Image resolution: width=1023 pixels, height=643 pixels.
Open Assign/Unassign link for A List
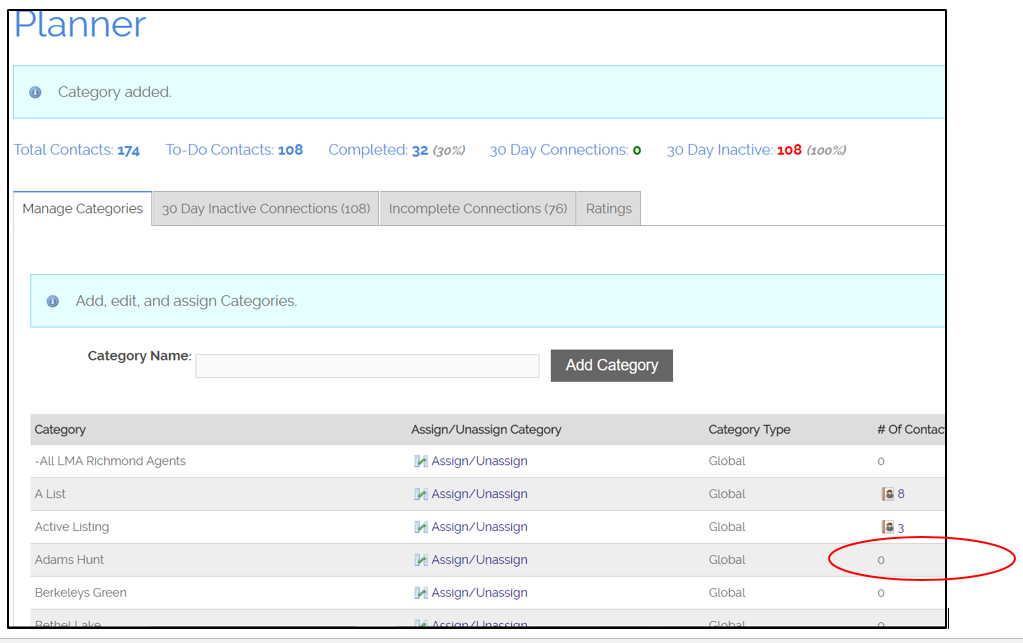click(x=479, y=494)
